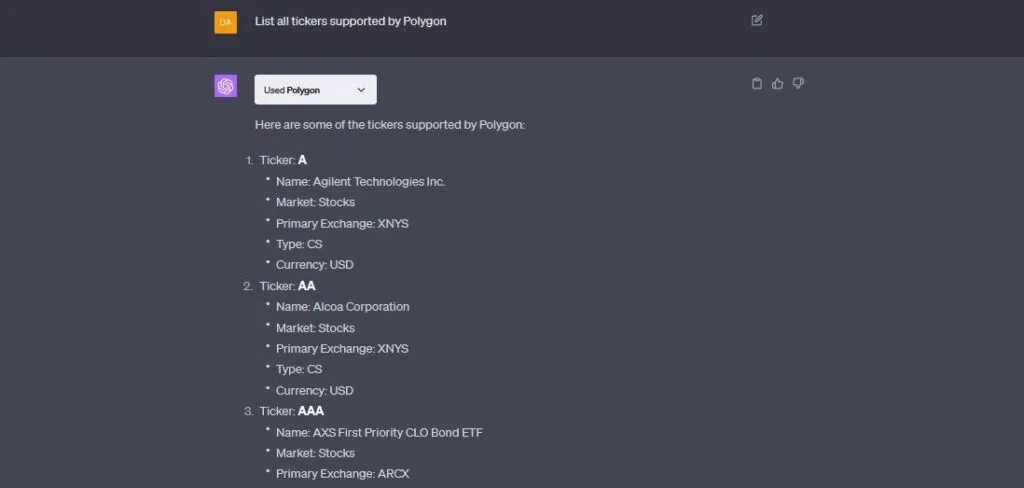Click the edit message pencil icon
The width and height of the screenshot is (1024, 488).
pos(757,20)
